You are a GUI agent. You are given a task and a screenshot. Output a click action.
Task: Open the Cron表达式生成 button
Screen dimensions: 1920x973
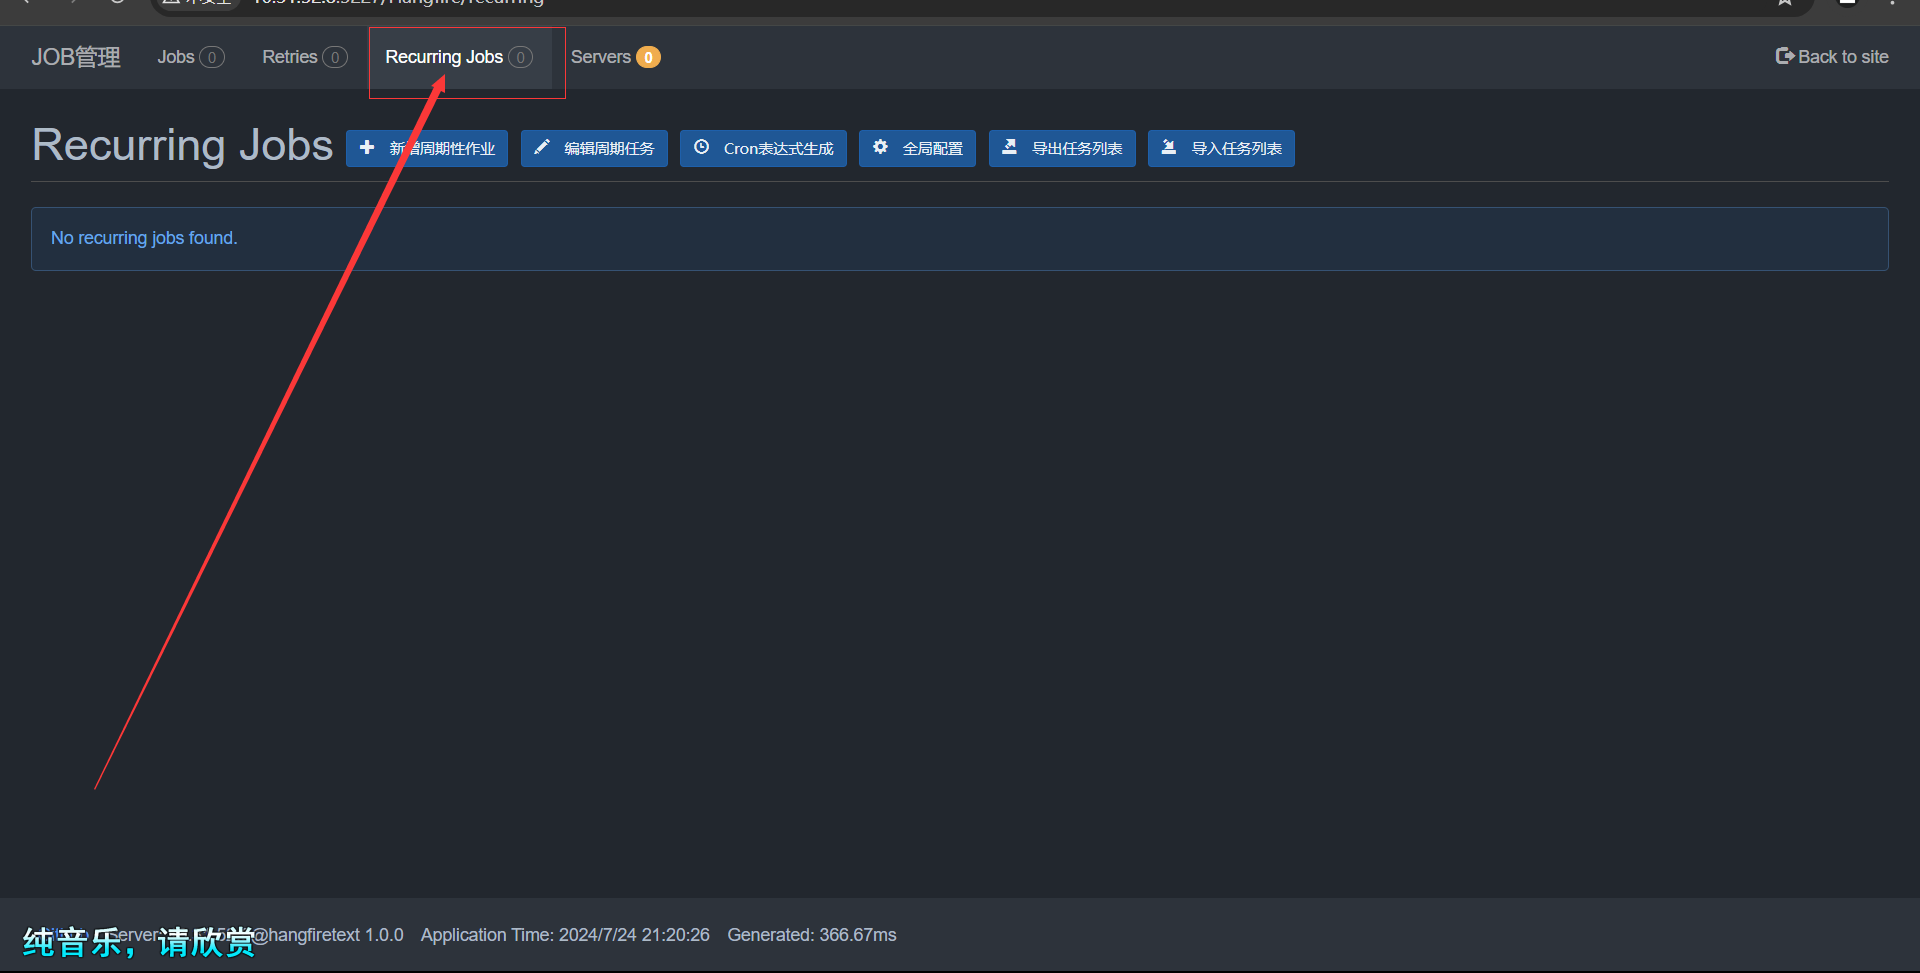pyautogui.click(x=763, y=148)
